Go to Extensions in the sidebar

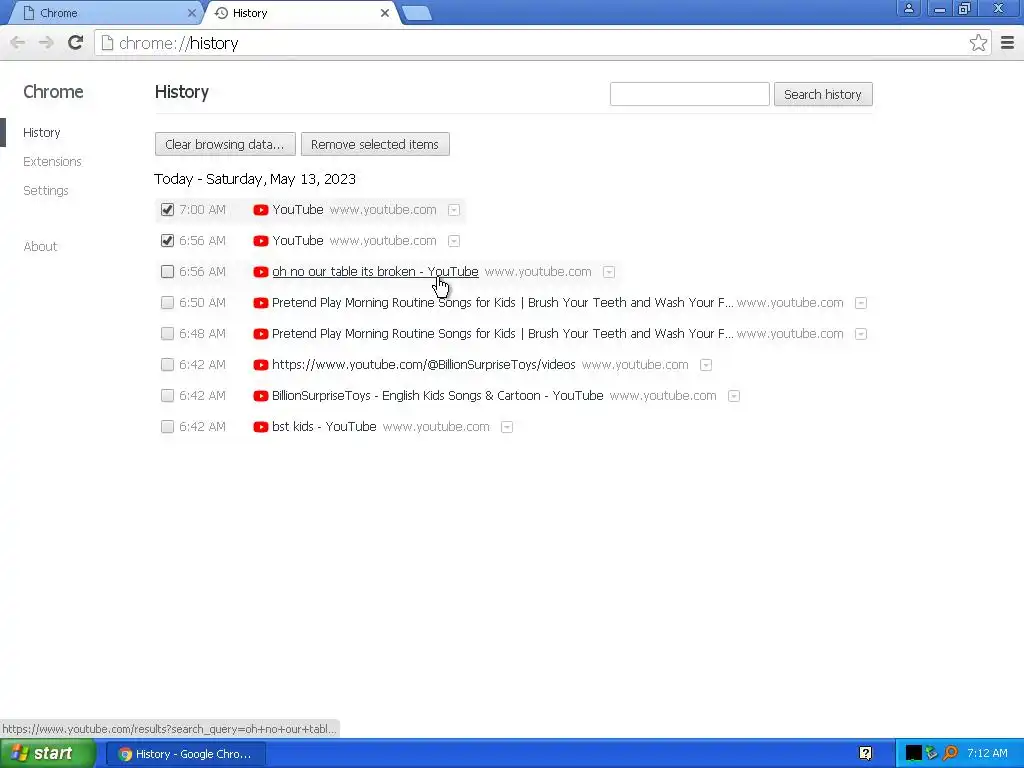tap(52, 161)
